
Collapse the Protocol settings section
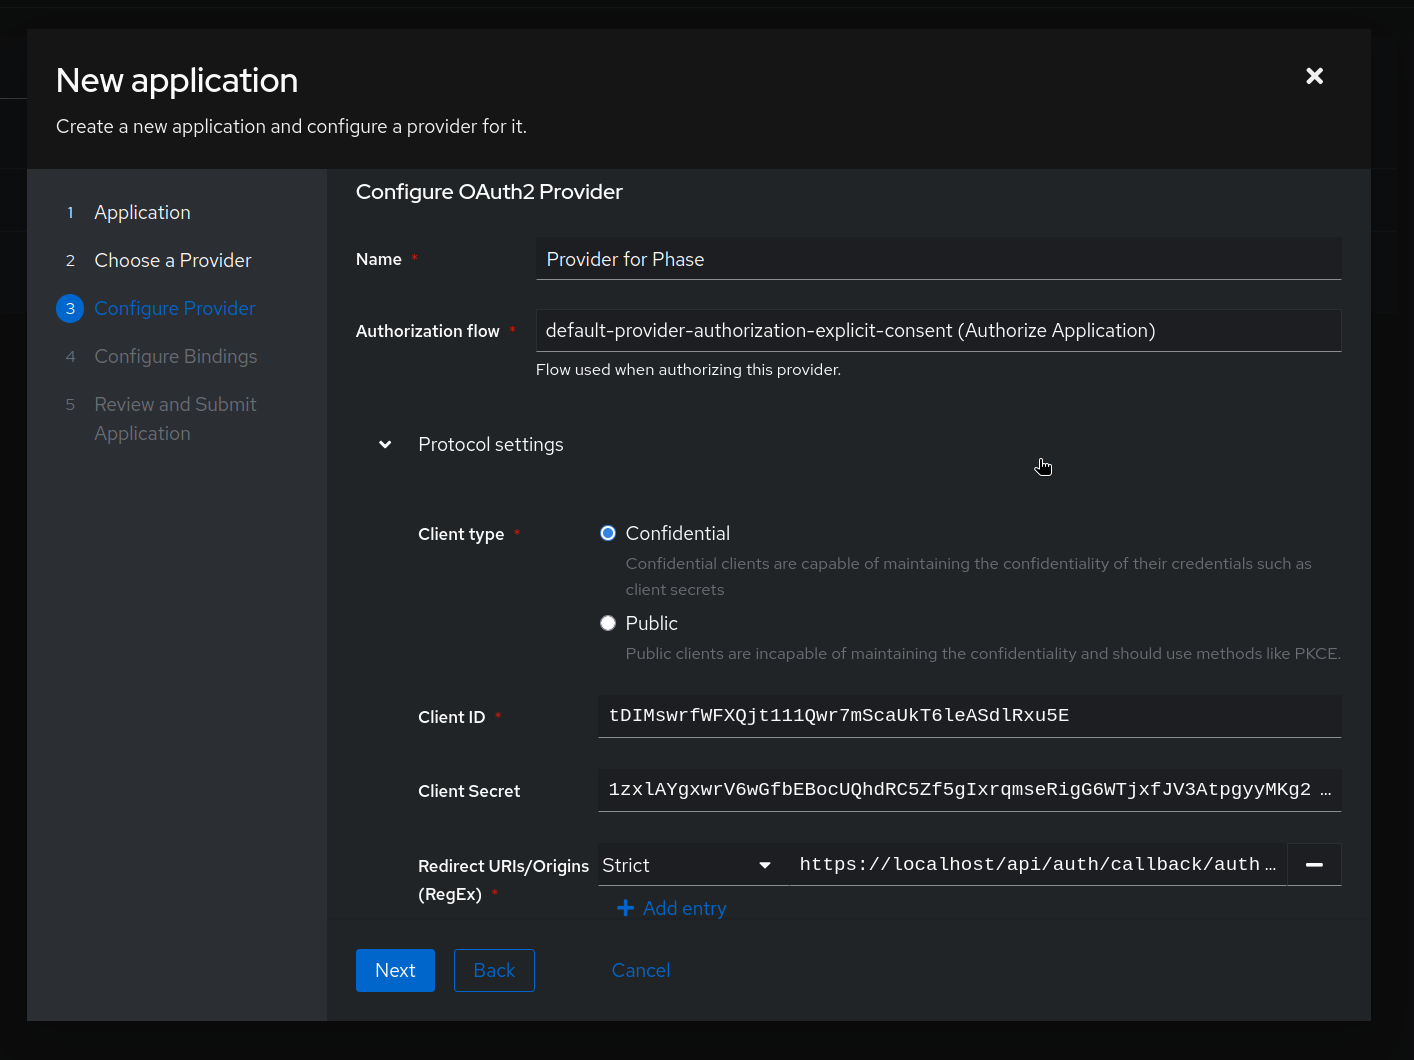pyautogui.click(x=385, y=444)
